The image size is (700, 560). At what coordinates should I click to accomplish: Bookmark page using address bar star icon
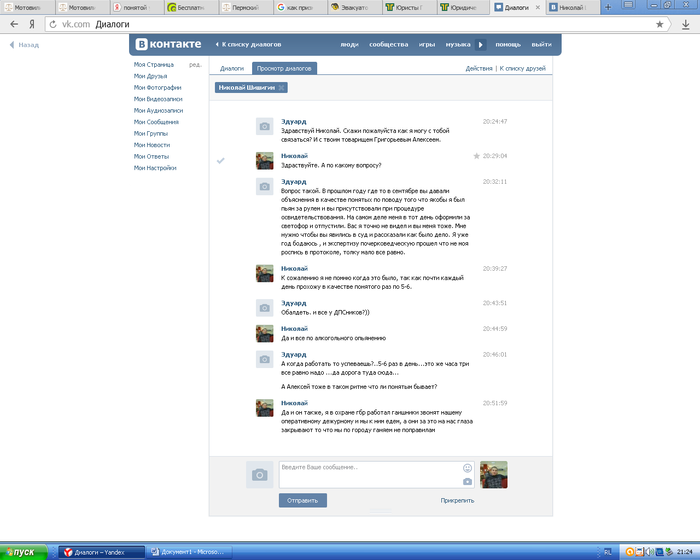click(x=659, y=23)
